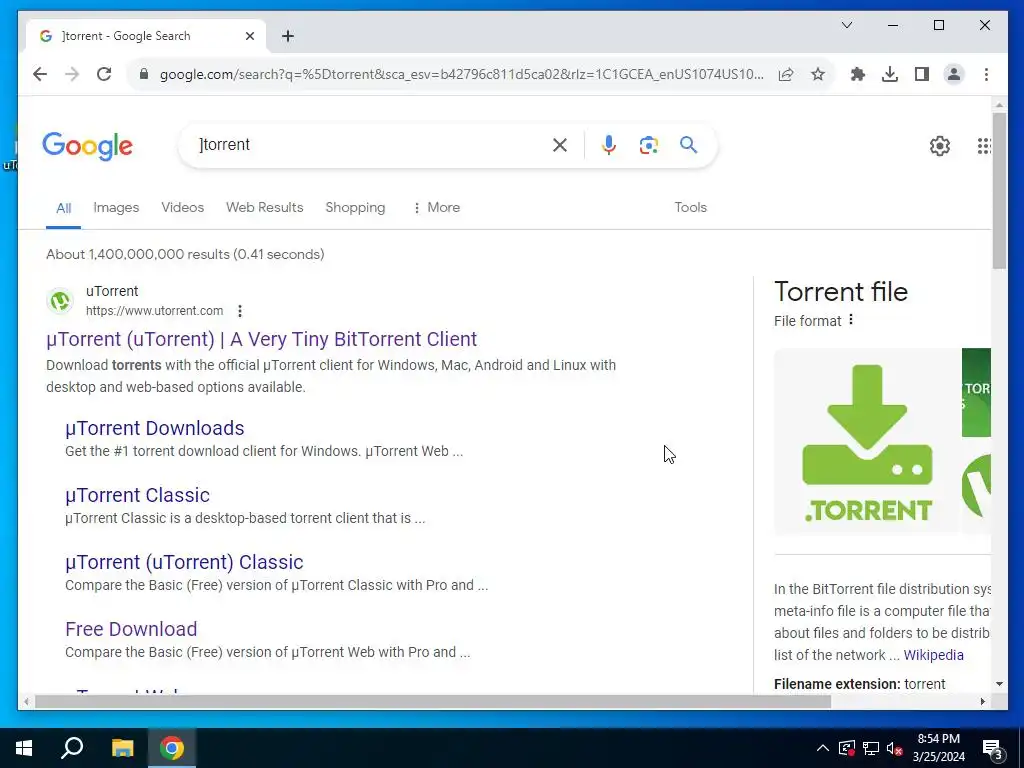Go back to the previous page
1024x768 pixels.
(40, 74)
